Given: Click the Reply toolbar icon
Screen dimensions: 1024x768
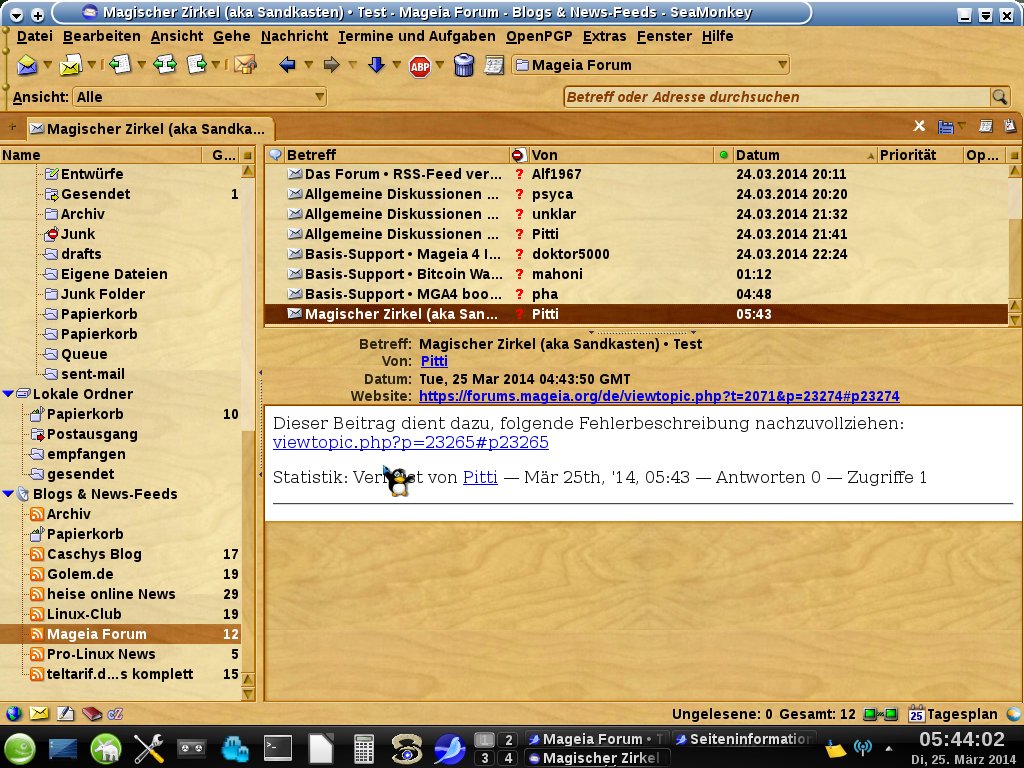Looking at the screenshot, I should point(120,65).
